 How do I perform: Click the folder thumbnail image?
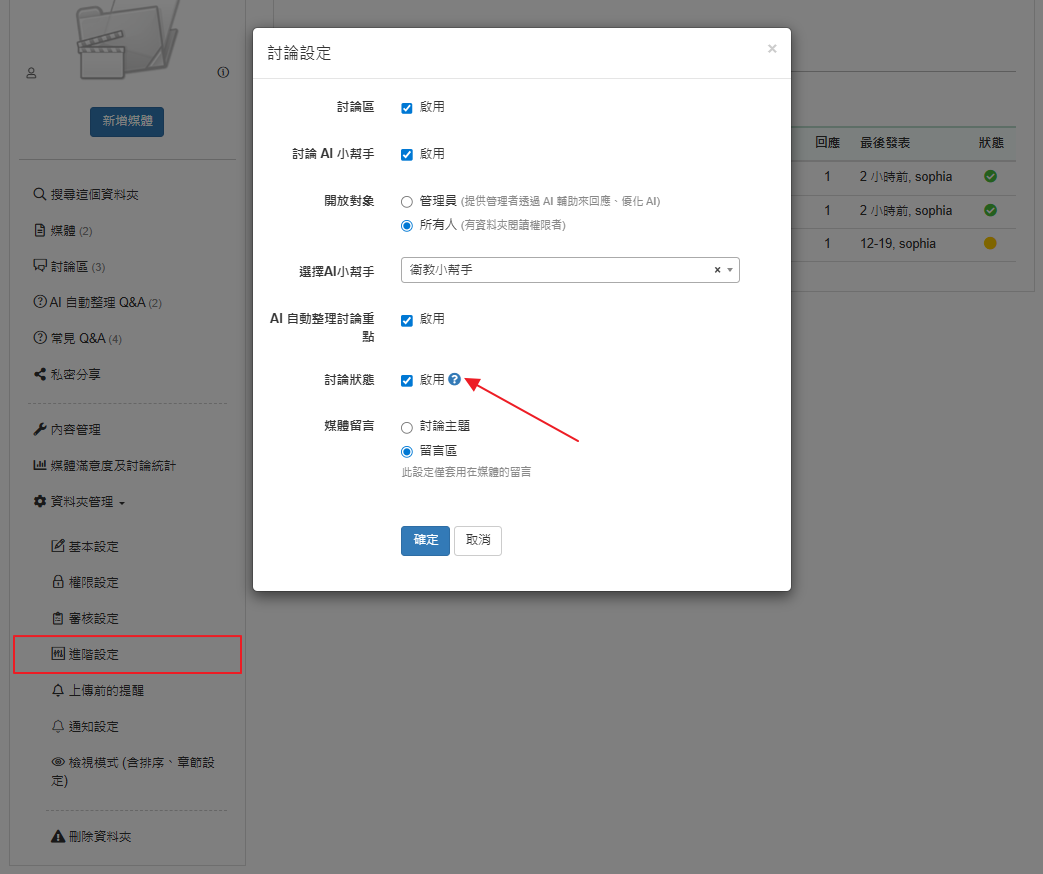pyautogui.click(x=126, y=39)
